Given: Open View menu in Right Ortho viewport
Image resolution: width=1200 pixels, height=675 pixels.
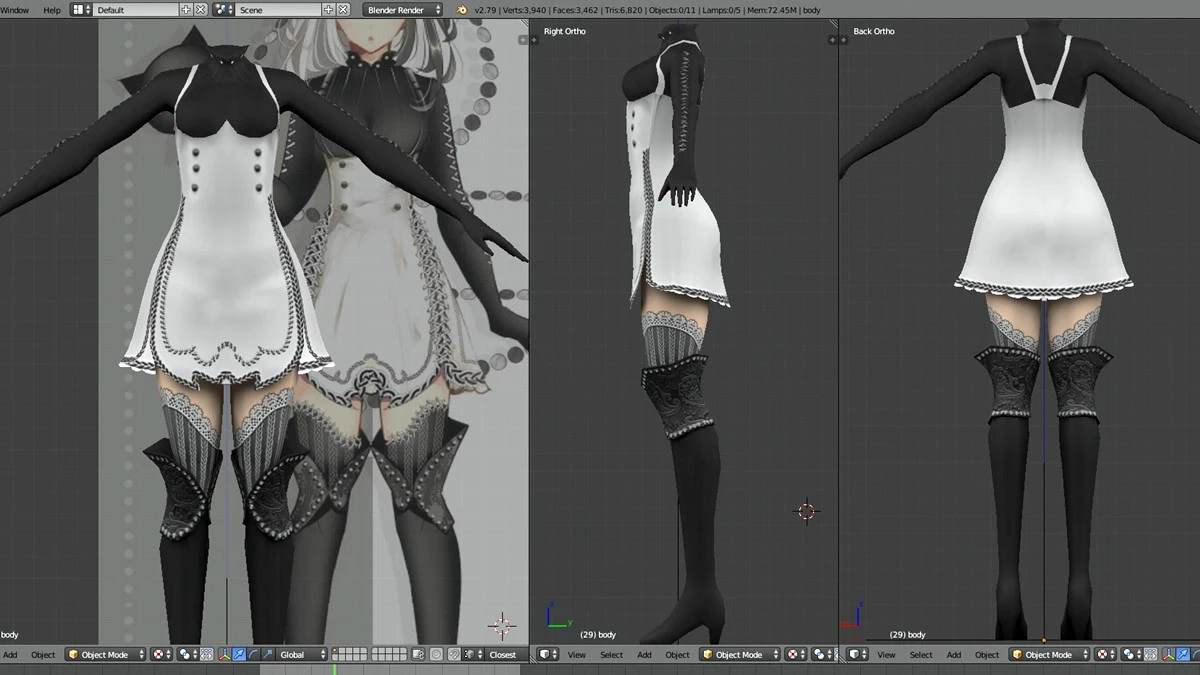Looking at the screenshot, I should click(577, 655).
